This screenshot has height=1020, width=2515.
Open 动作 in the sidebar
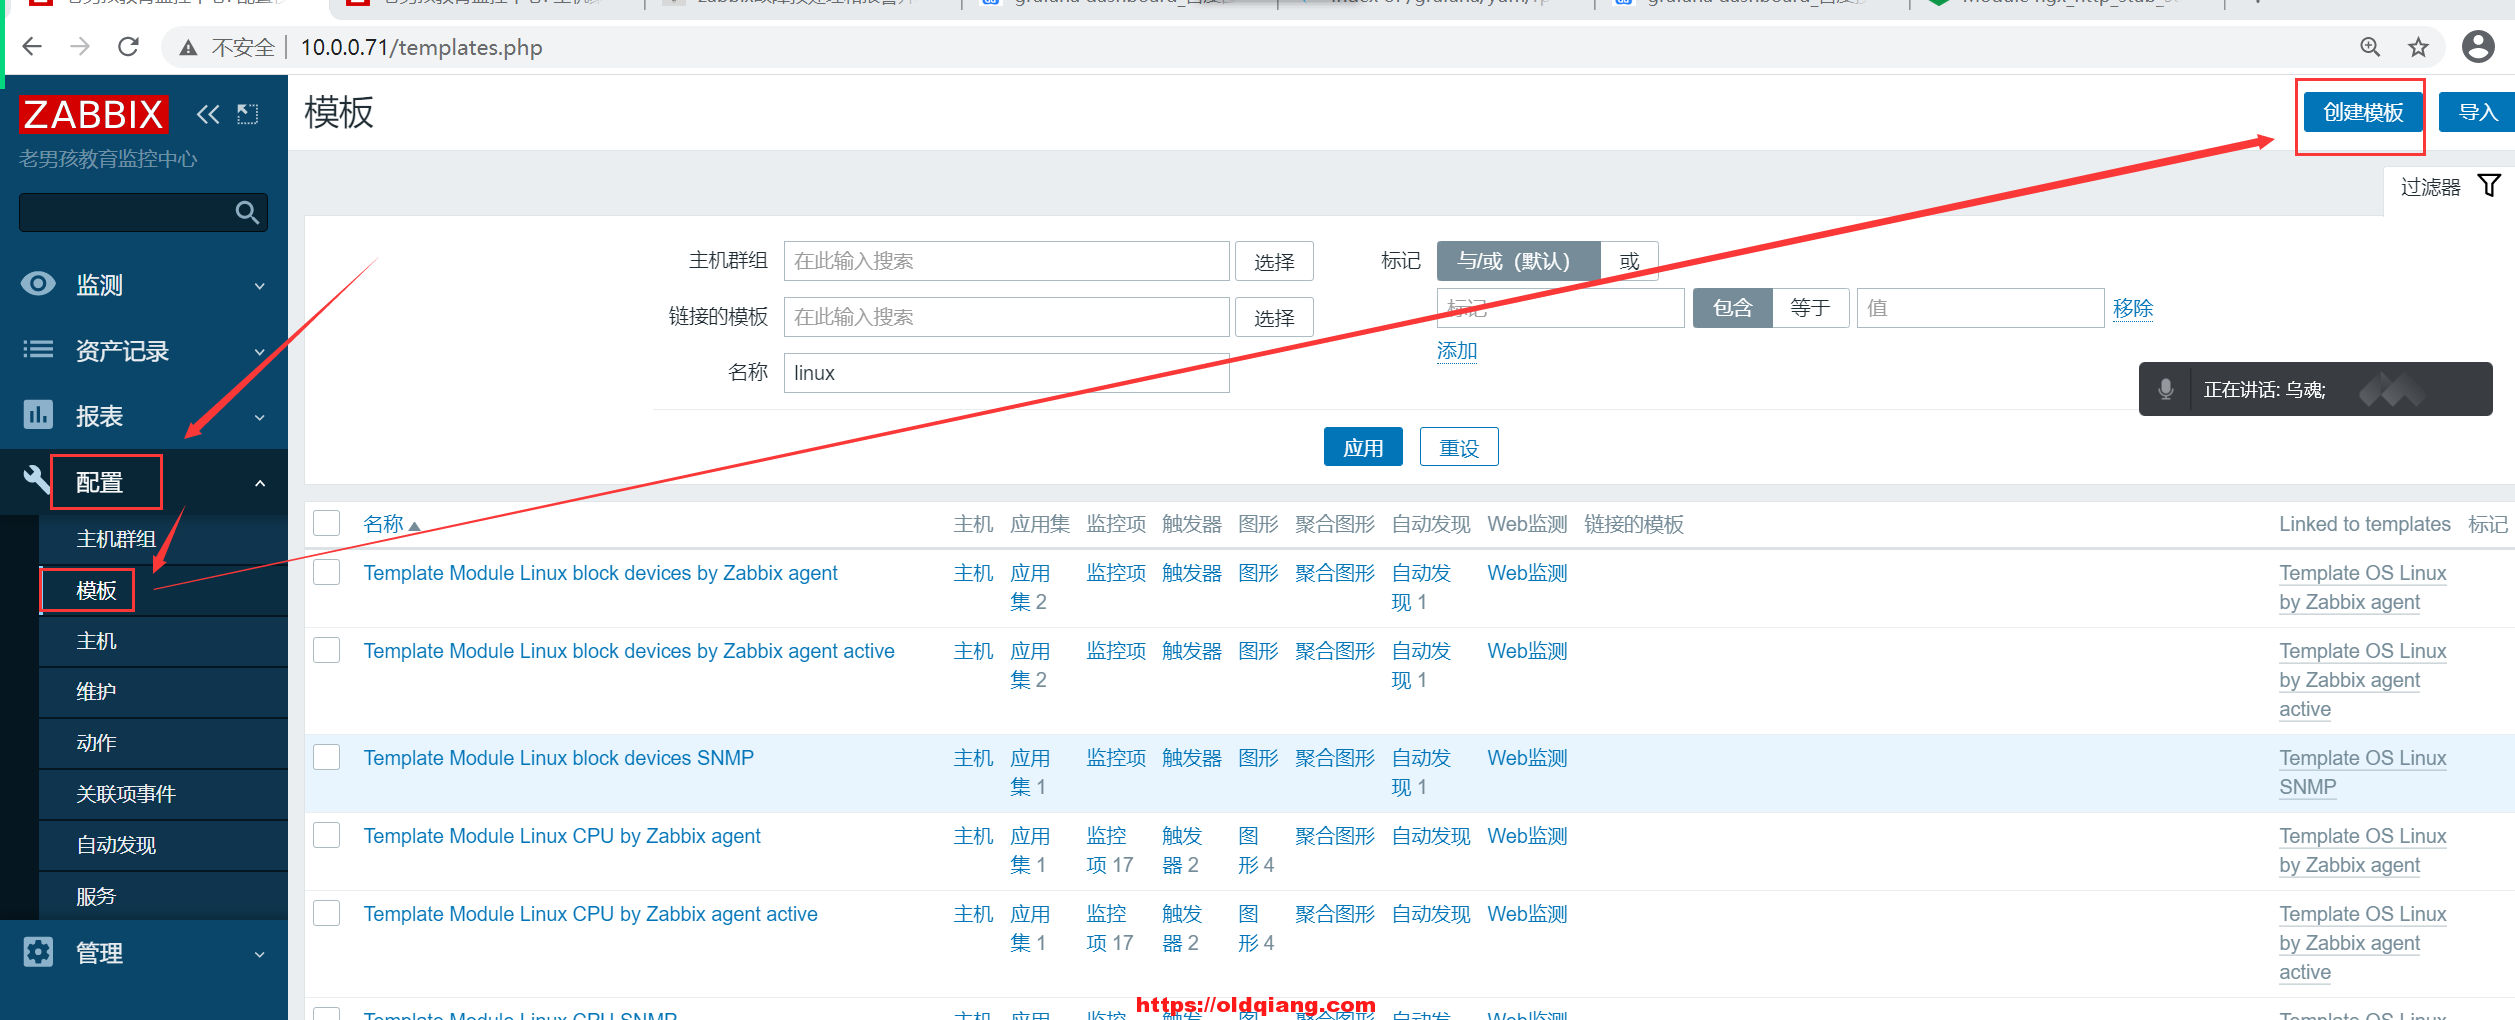[x=96, y=743]
